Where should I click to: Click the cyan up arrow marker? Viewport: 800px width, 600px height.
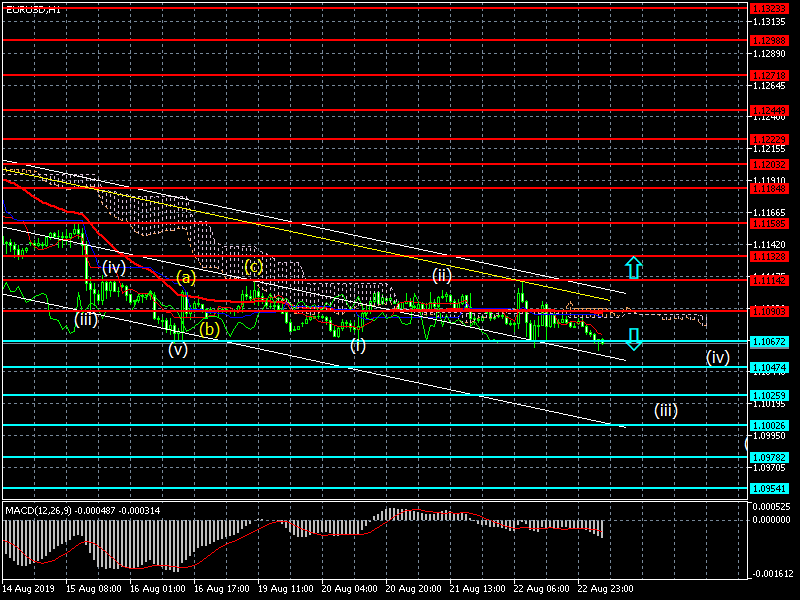click(633, 267)
